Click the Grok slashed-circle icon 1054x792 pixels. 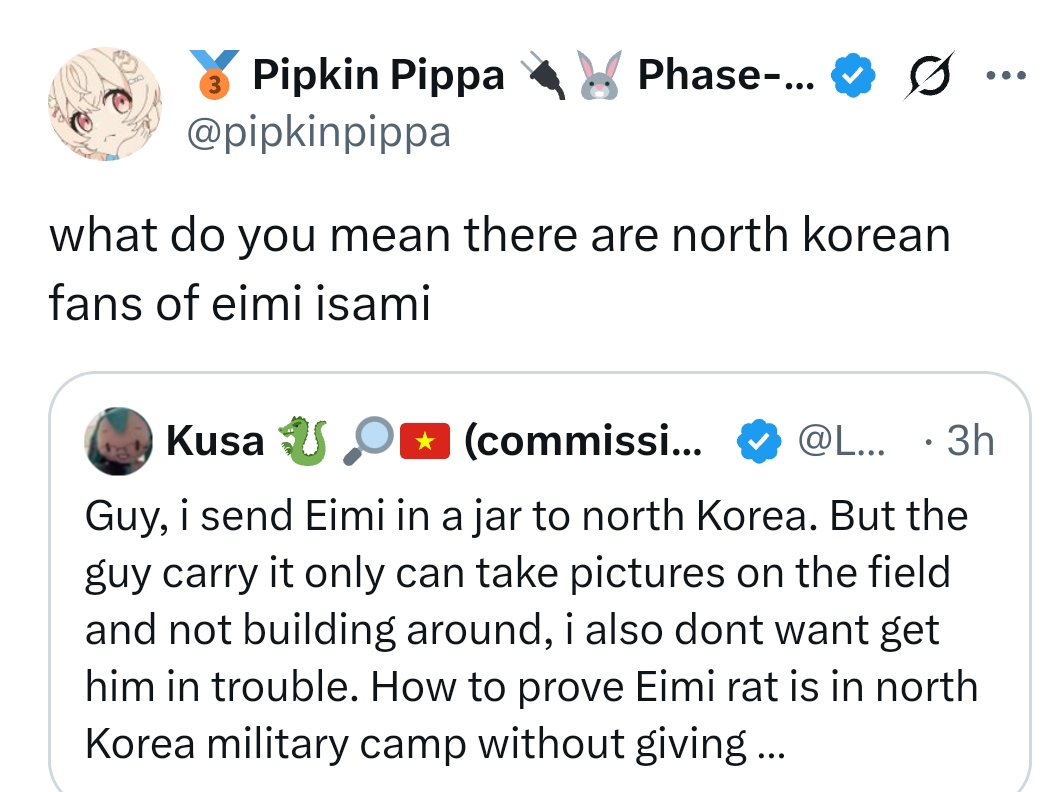[x=928, y=77]
